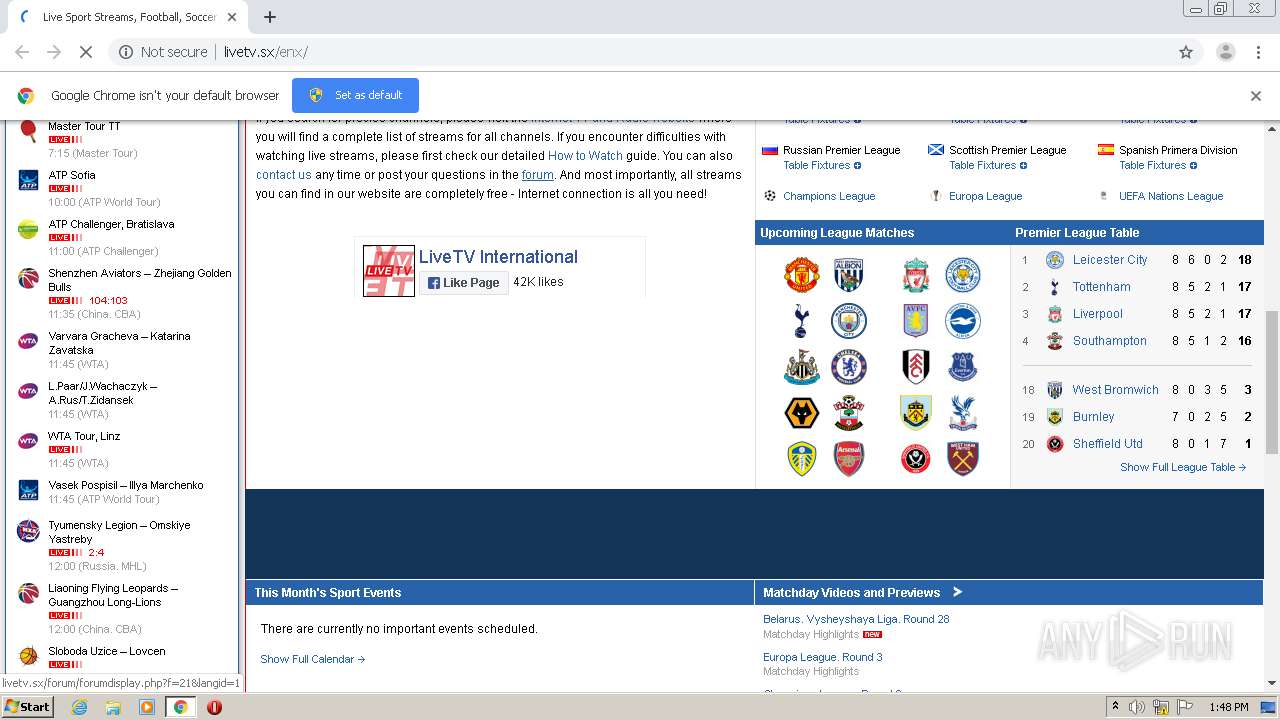Viewport: 1280px width, 720px height.
Task: Expand Russian Premier League Table Fixtures plus
Action: tap(857, 166)
